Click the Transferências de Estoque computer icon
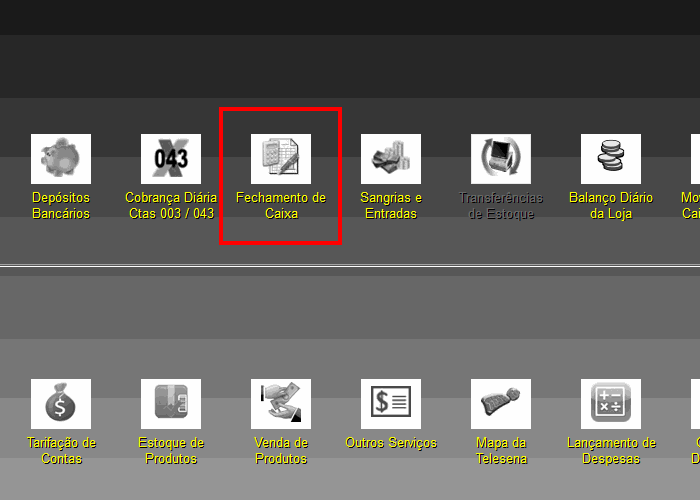The image size is (700, 500). tap(501, 159)
